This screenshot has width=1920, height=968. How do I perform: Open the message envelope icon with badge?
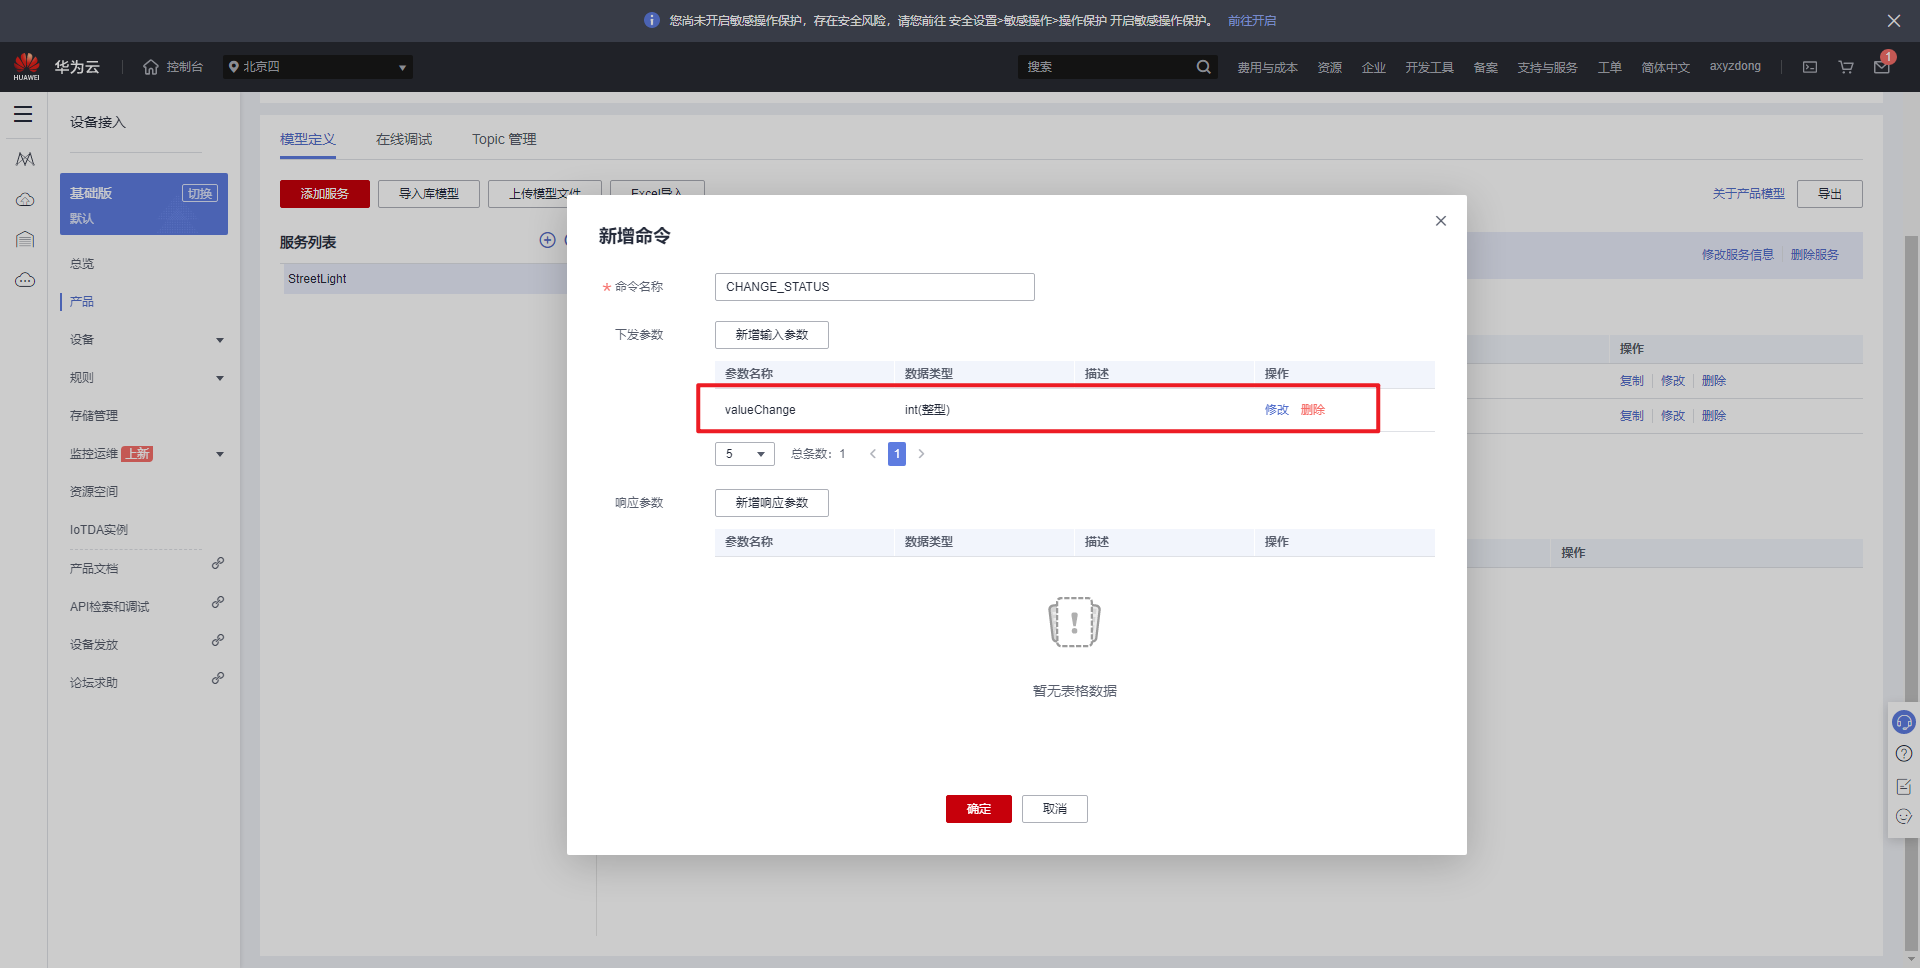(1882, 67)
